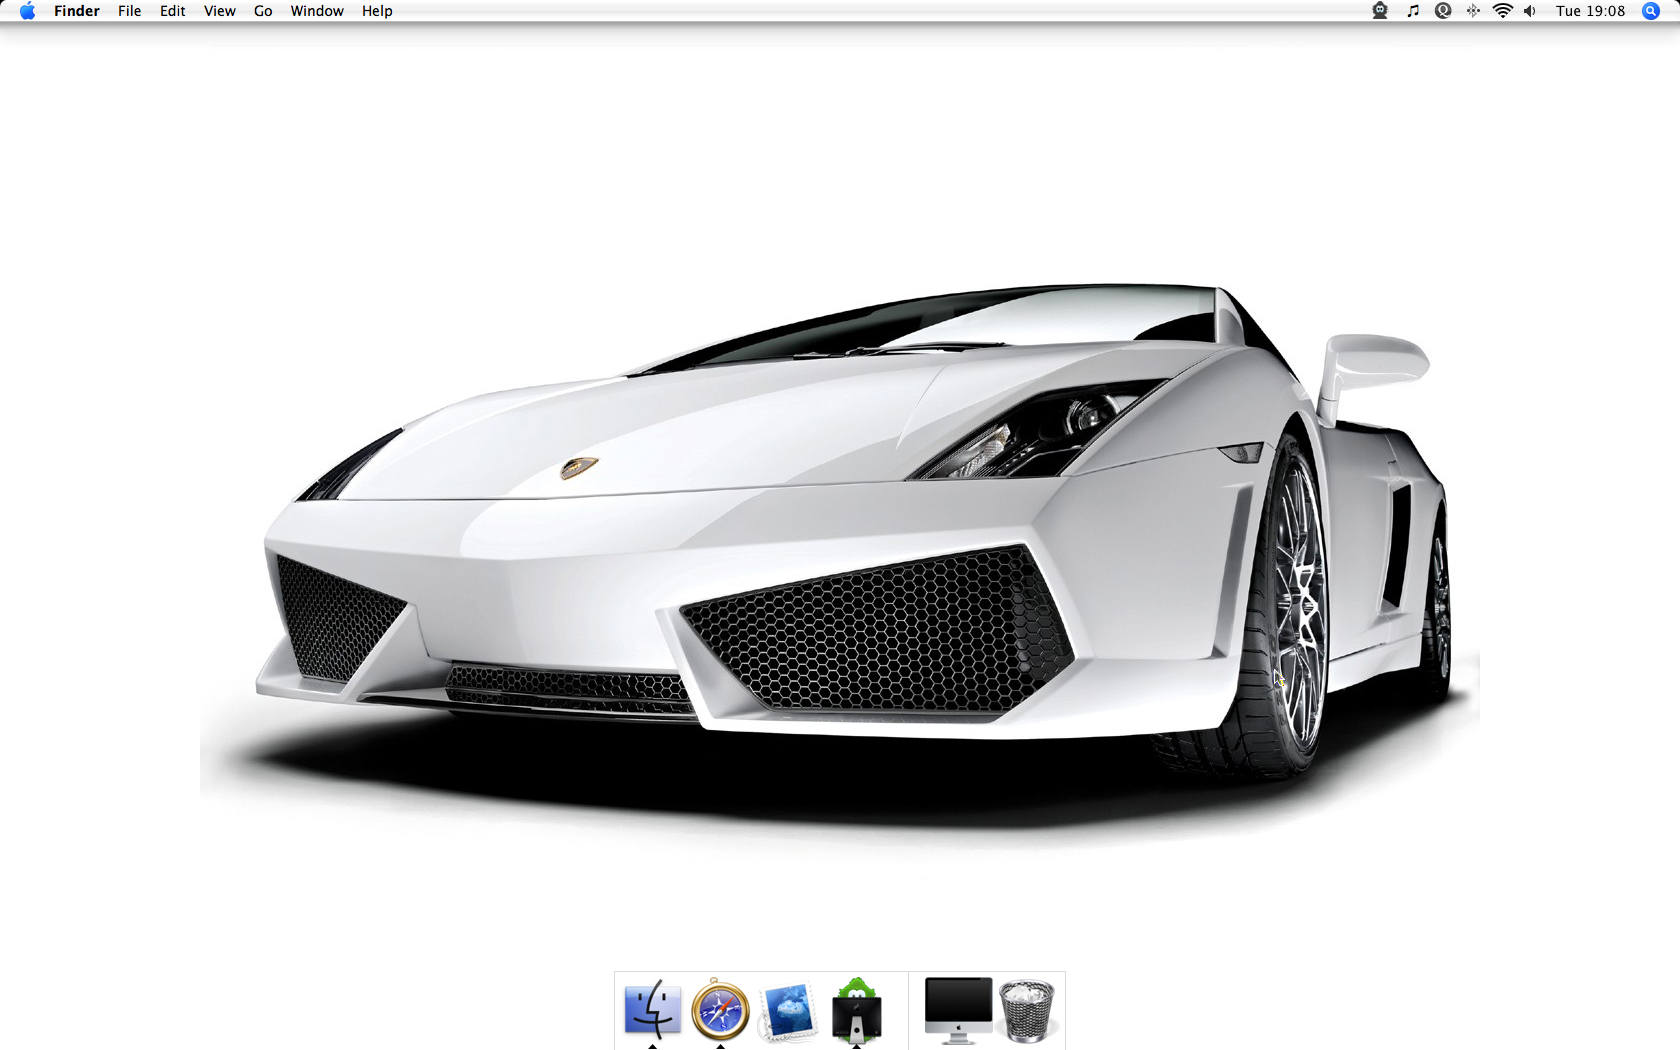Open the Trash in the Dock
Screen dimensions: 1680x1050
(1027, 1011)
